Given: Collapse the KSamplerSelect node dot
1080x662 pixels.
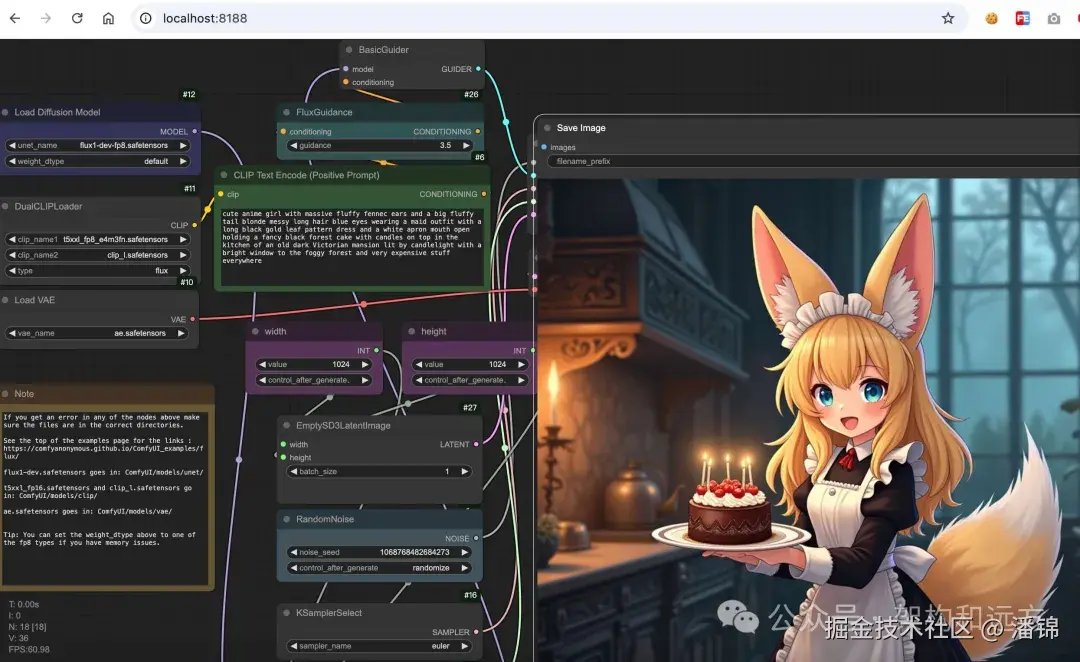Looking at the screenshot, I should tap(287, 612).
